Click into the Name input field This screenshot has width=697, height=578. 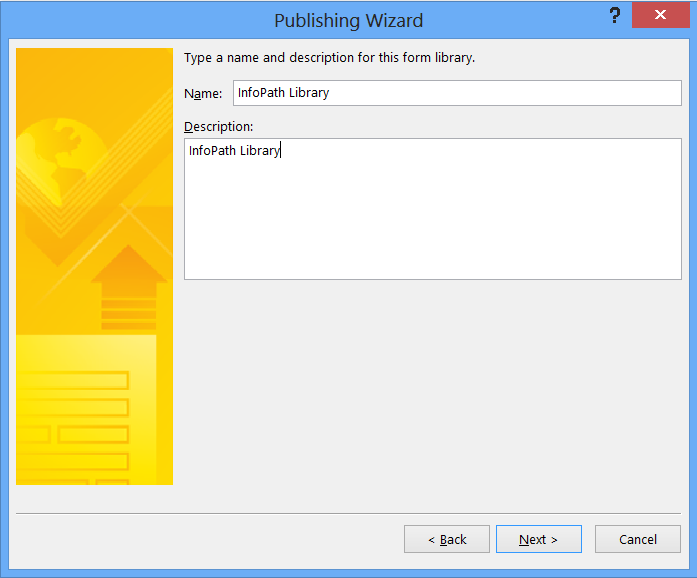click(457, 93)
